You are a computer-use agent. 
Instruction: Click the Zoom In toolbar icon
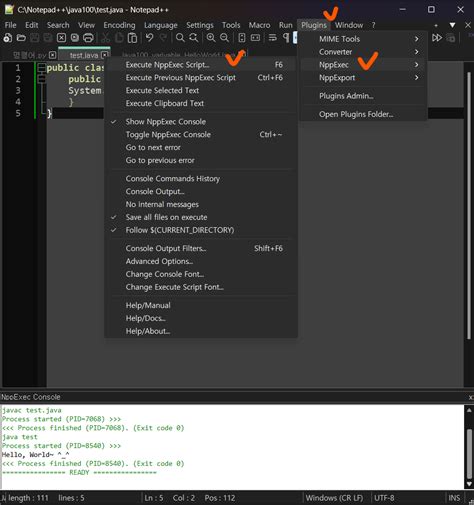point(211,38)
